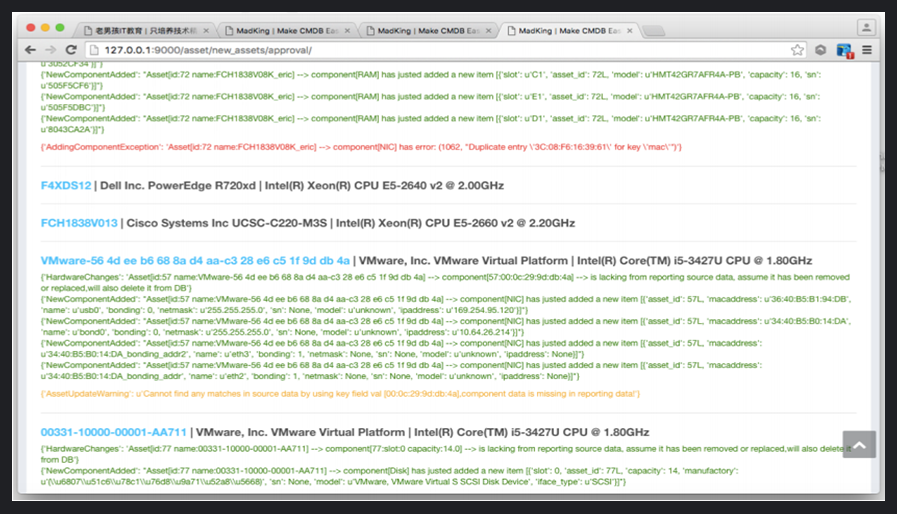Bookmark this page with the star icon
This screenshot has height=514, width=897.
pos(797,50)
